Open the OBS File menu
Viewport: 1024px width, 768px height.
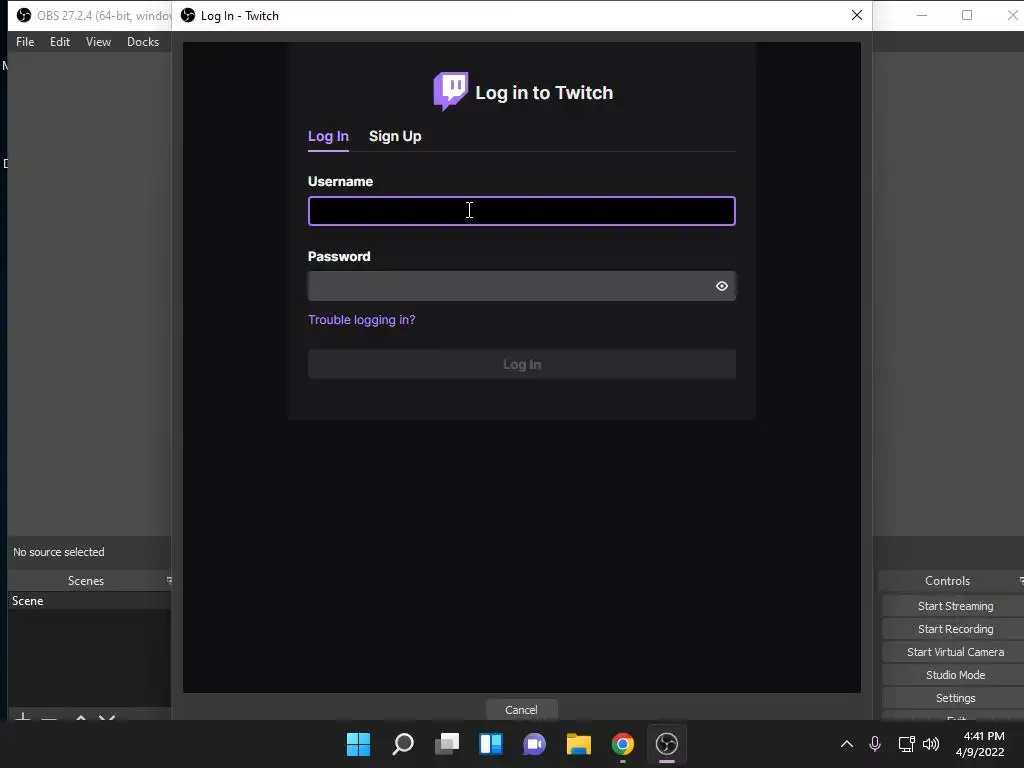(x=25, y=42)
